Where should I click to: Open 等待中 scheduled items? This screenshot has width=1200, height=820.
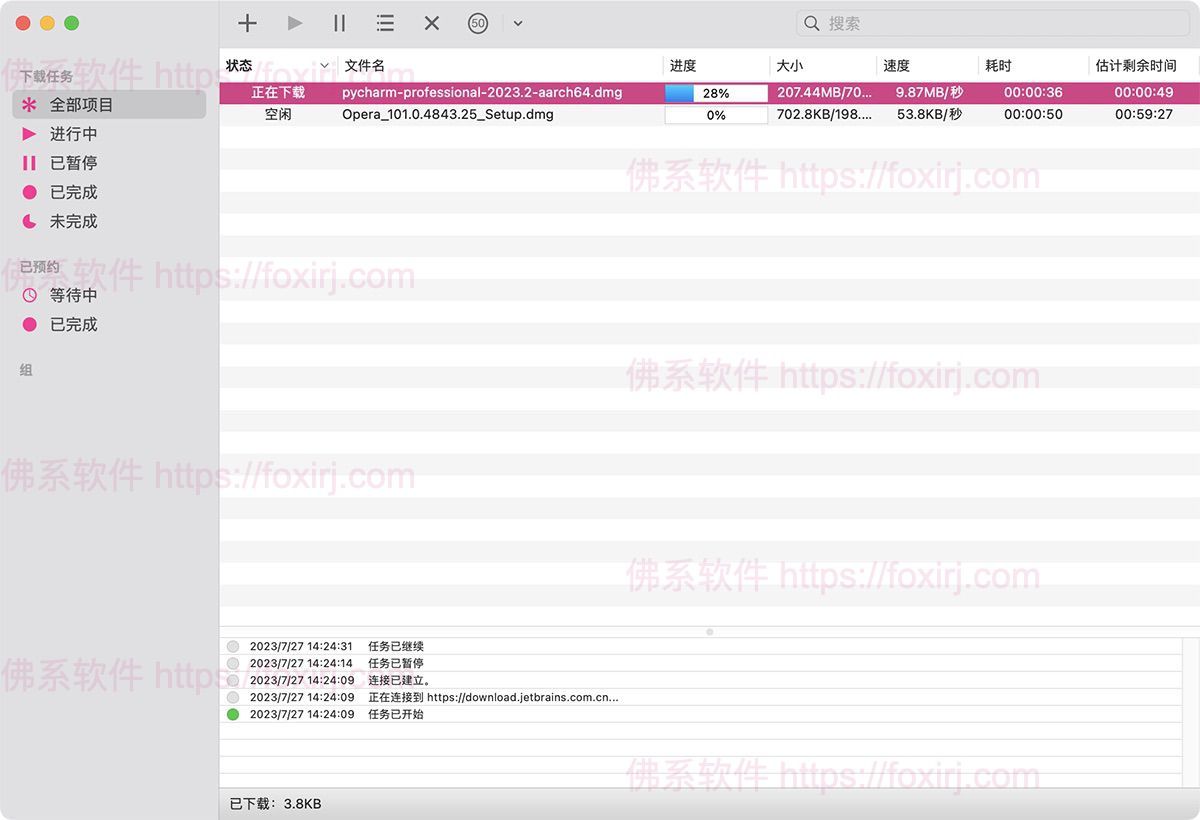[x=74, y=295]
